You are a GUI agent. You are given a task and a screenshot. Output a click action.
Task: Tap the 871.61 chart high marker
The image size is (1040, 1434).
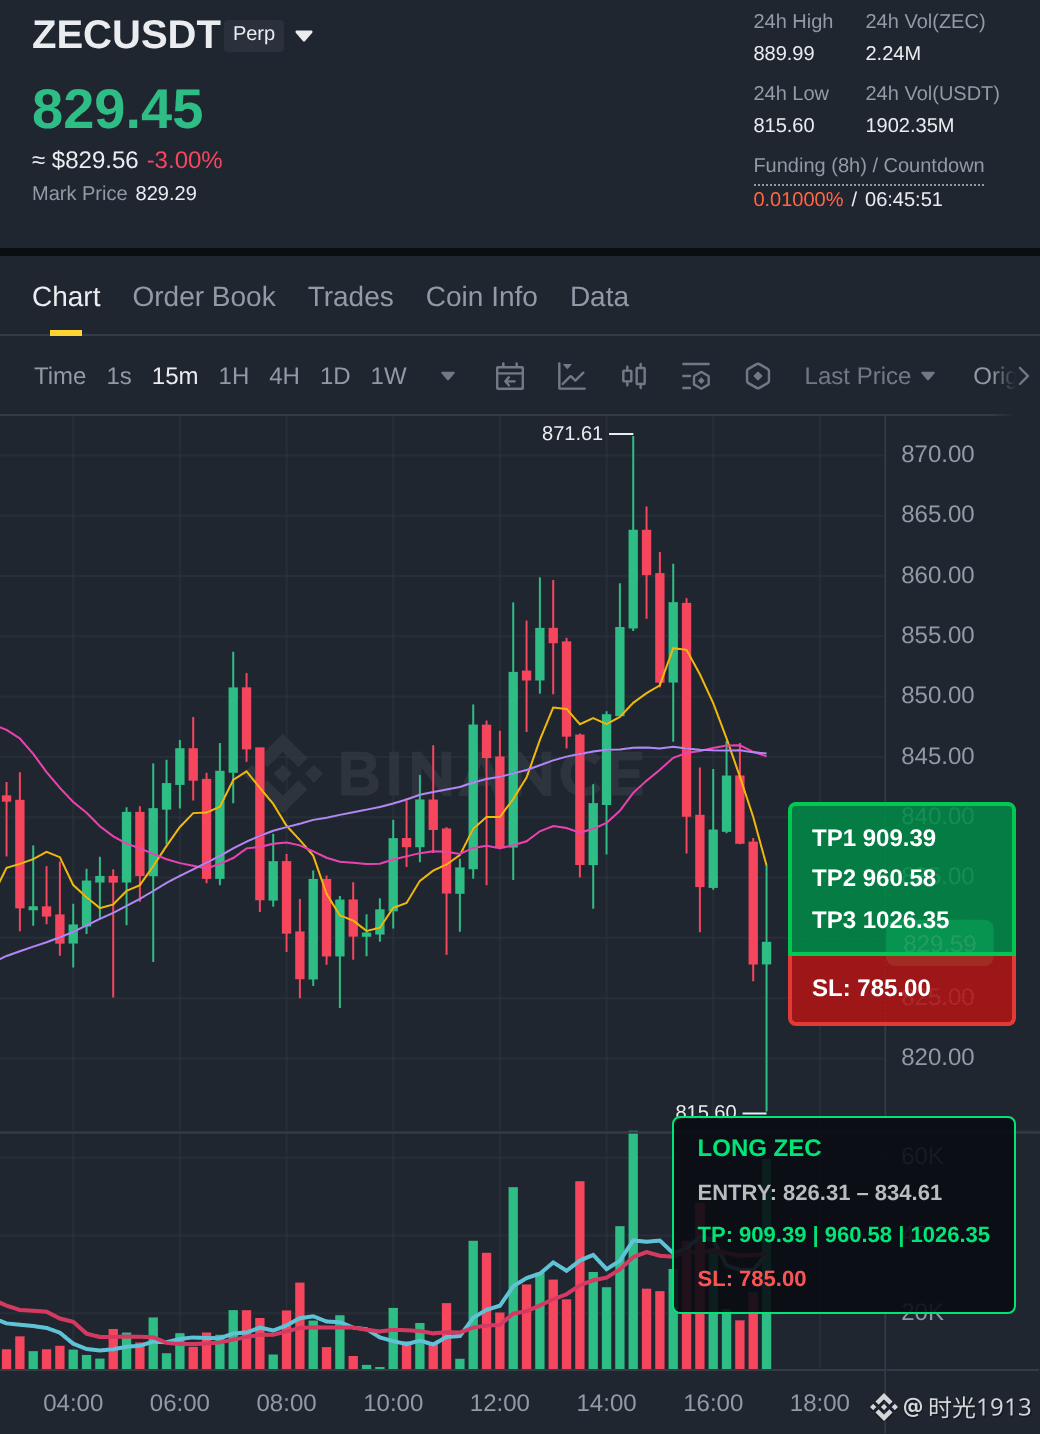tap(572, 433)
